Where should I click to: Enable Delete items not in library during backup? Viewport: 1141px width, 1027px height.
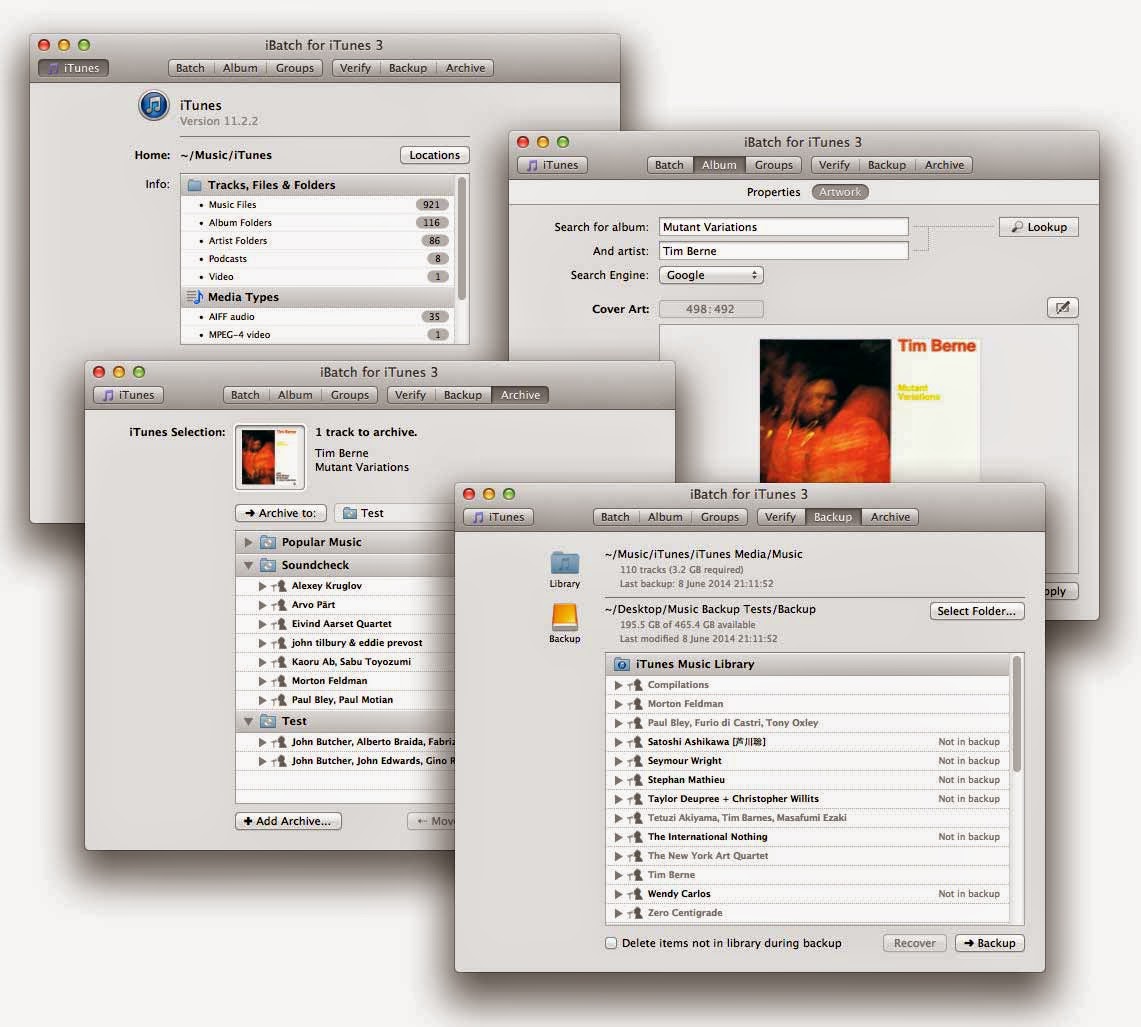click(x=611, y=943)
